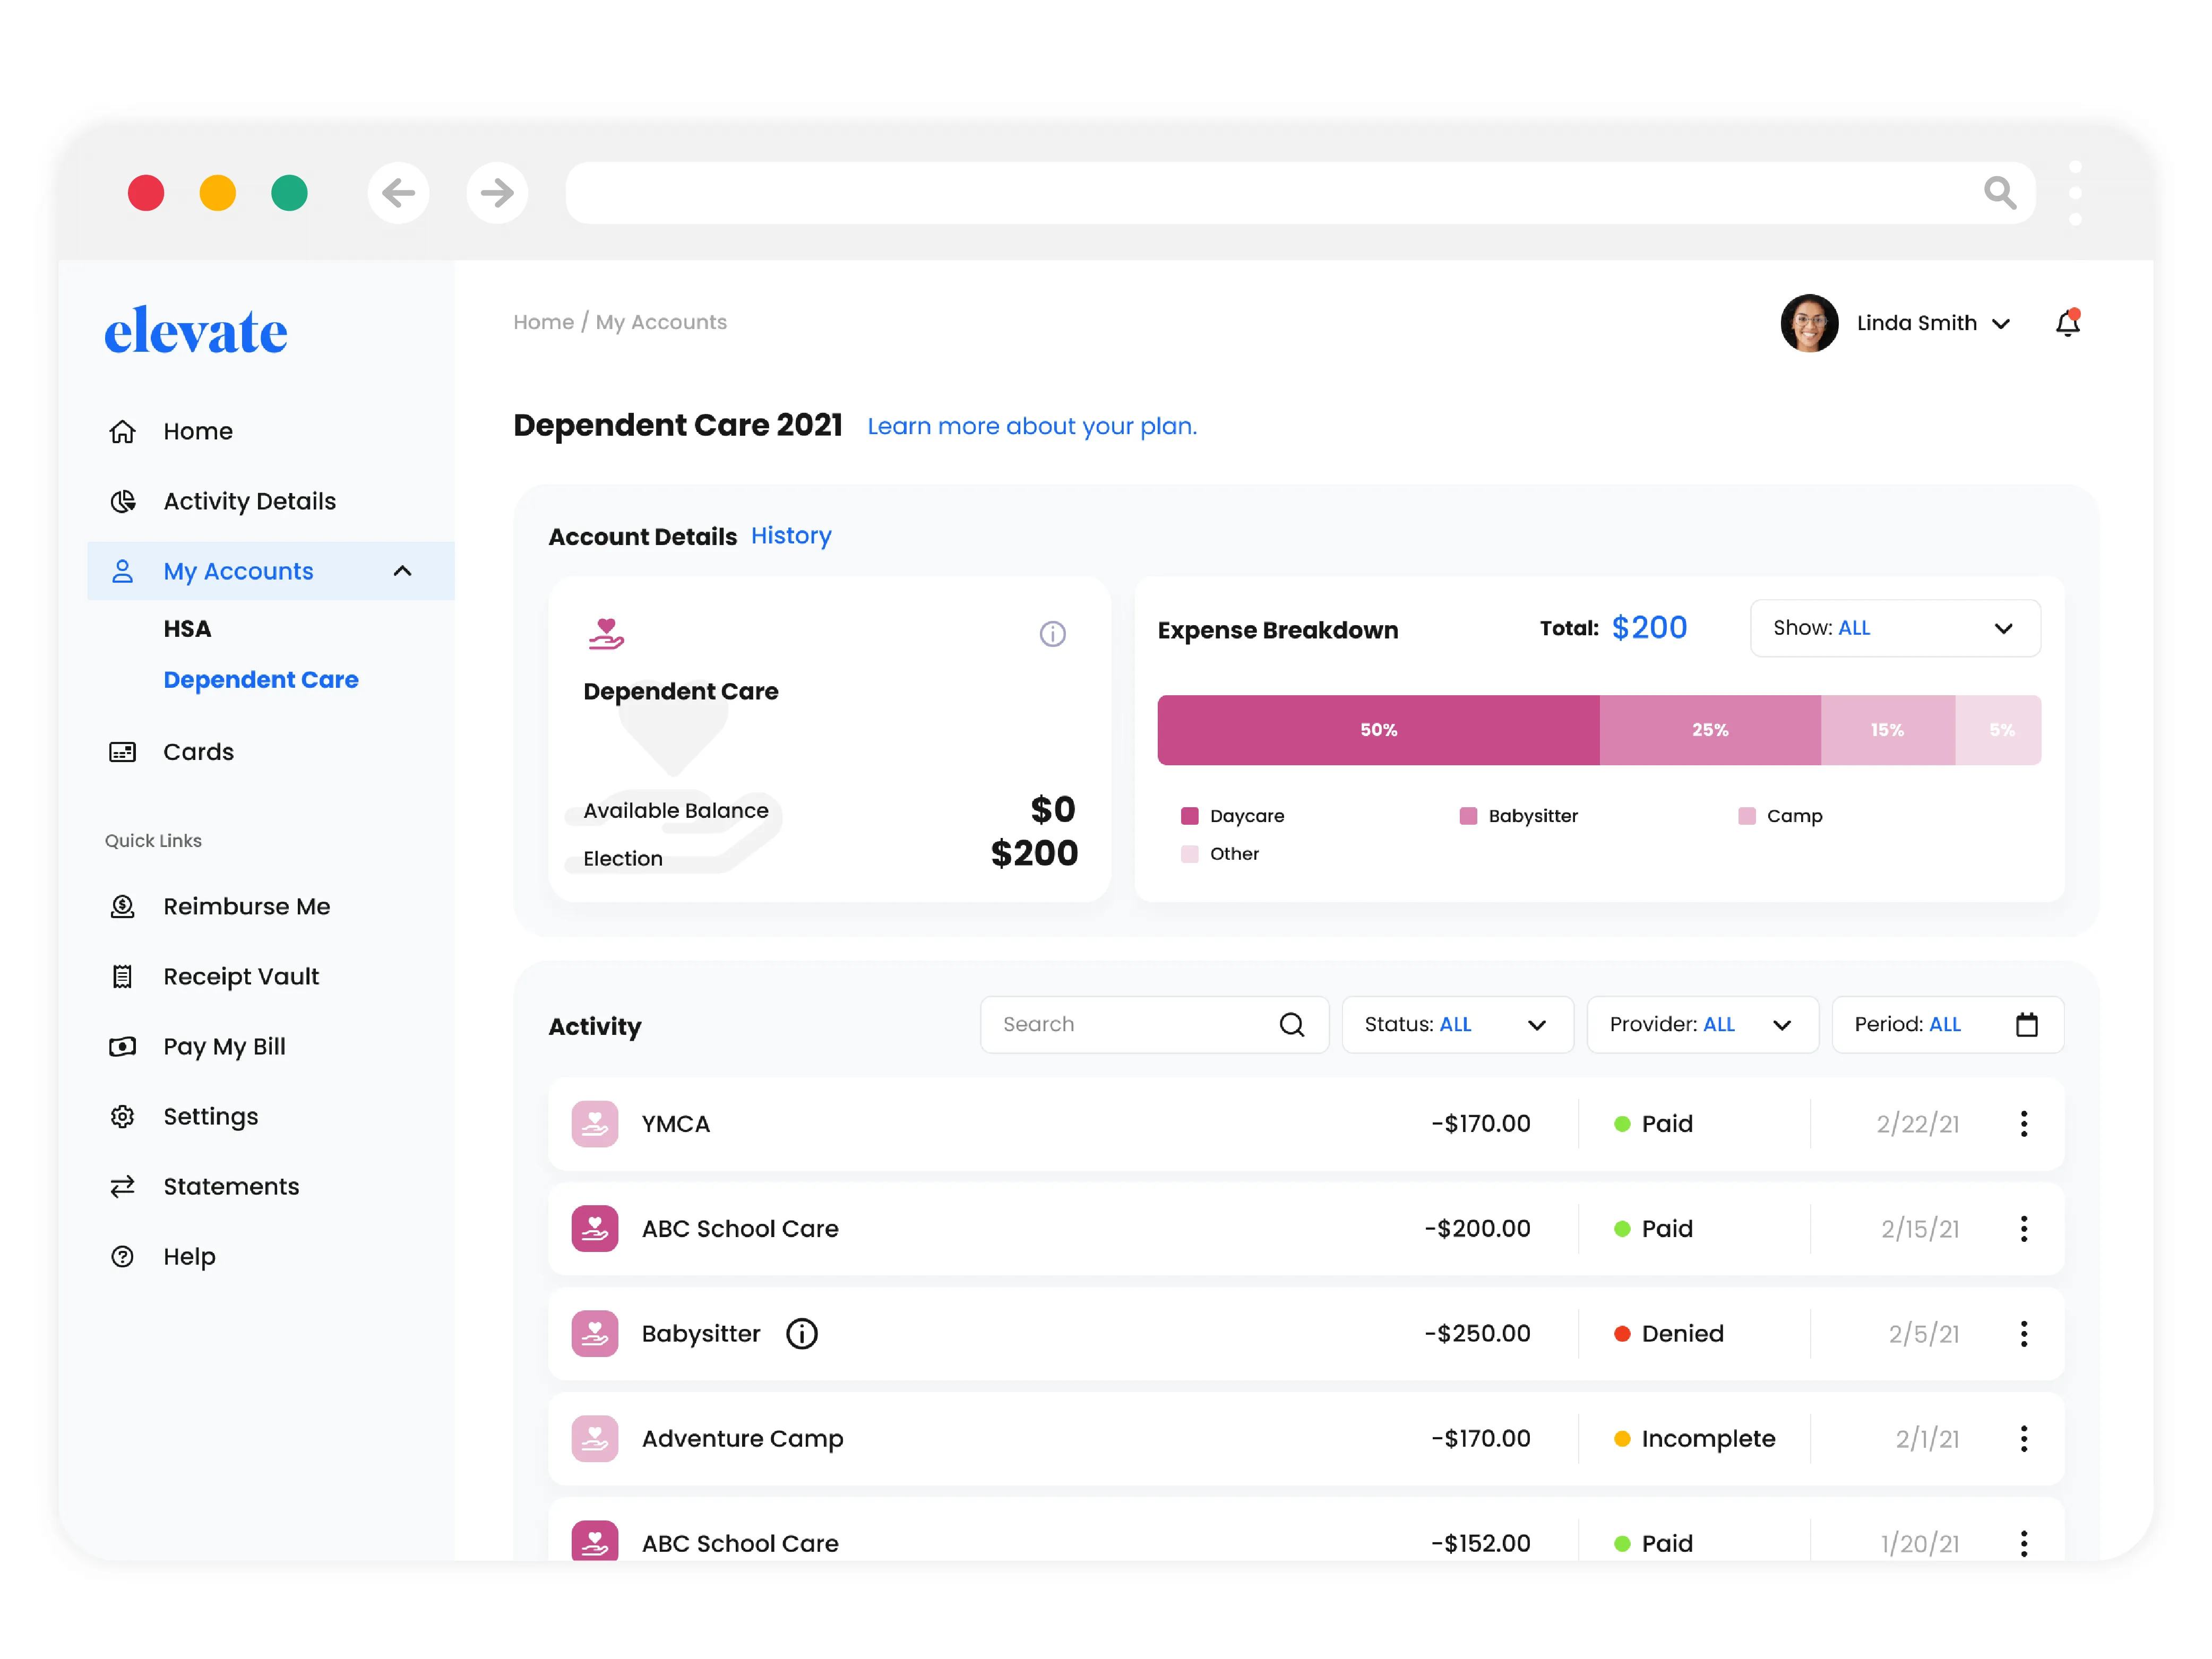2212x1659 pixels.
Task: Click the Dependent Care heart-hand icon
Action: pyautogui.click(x=606, y=634)
